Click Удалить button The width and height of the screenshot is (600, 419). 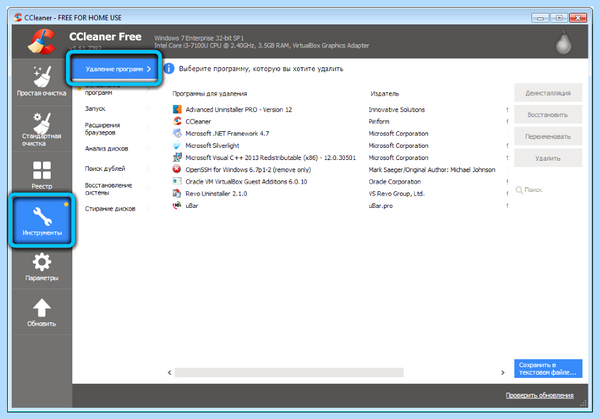point(548,158)
